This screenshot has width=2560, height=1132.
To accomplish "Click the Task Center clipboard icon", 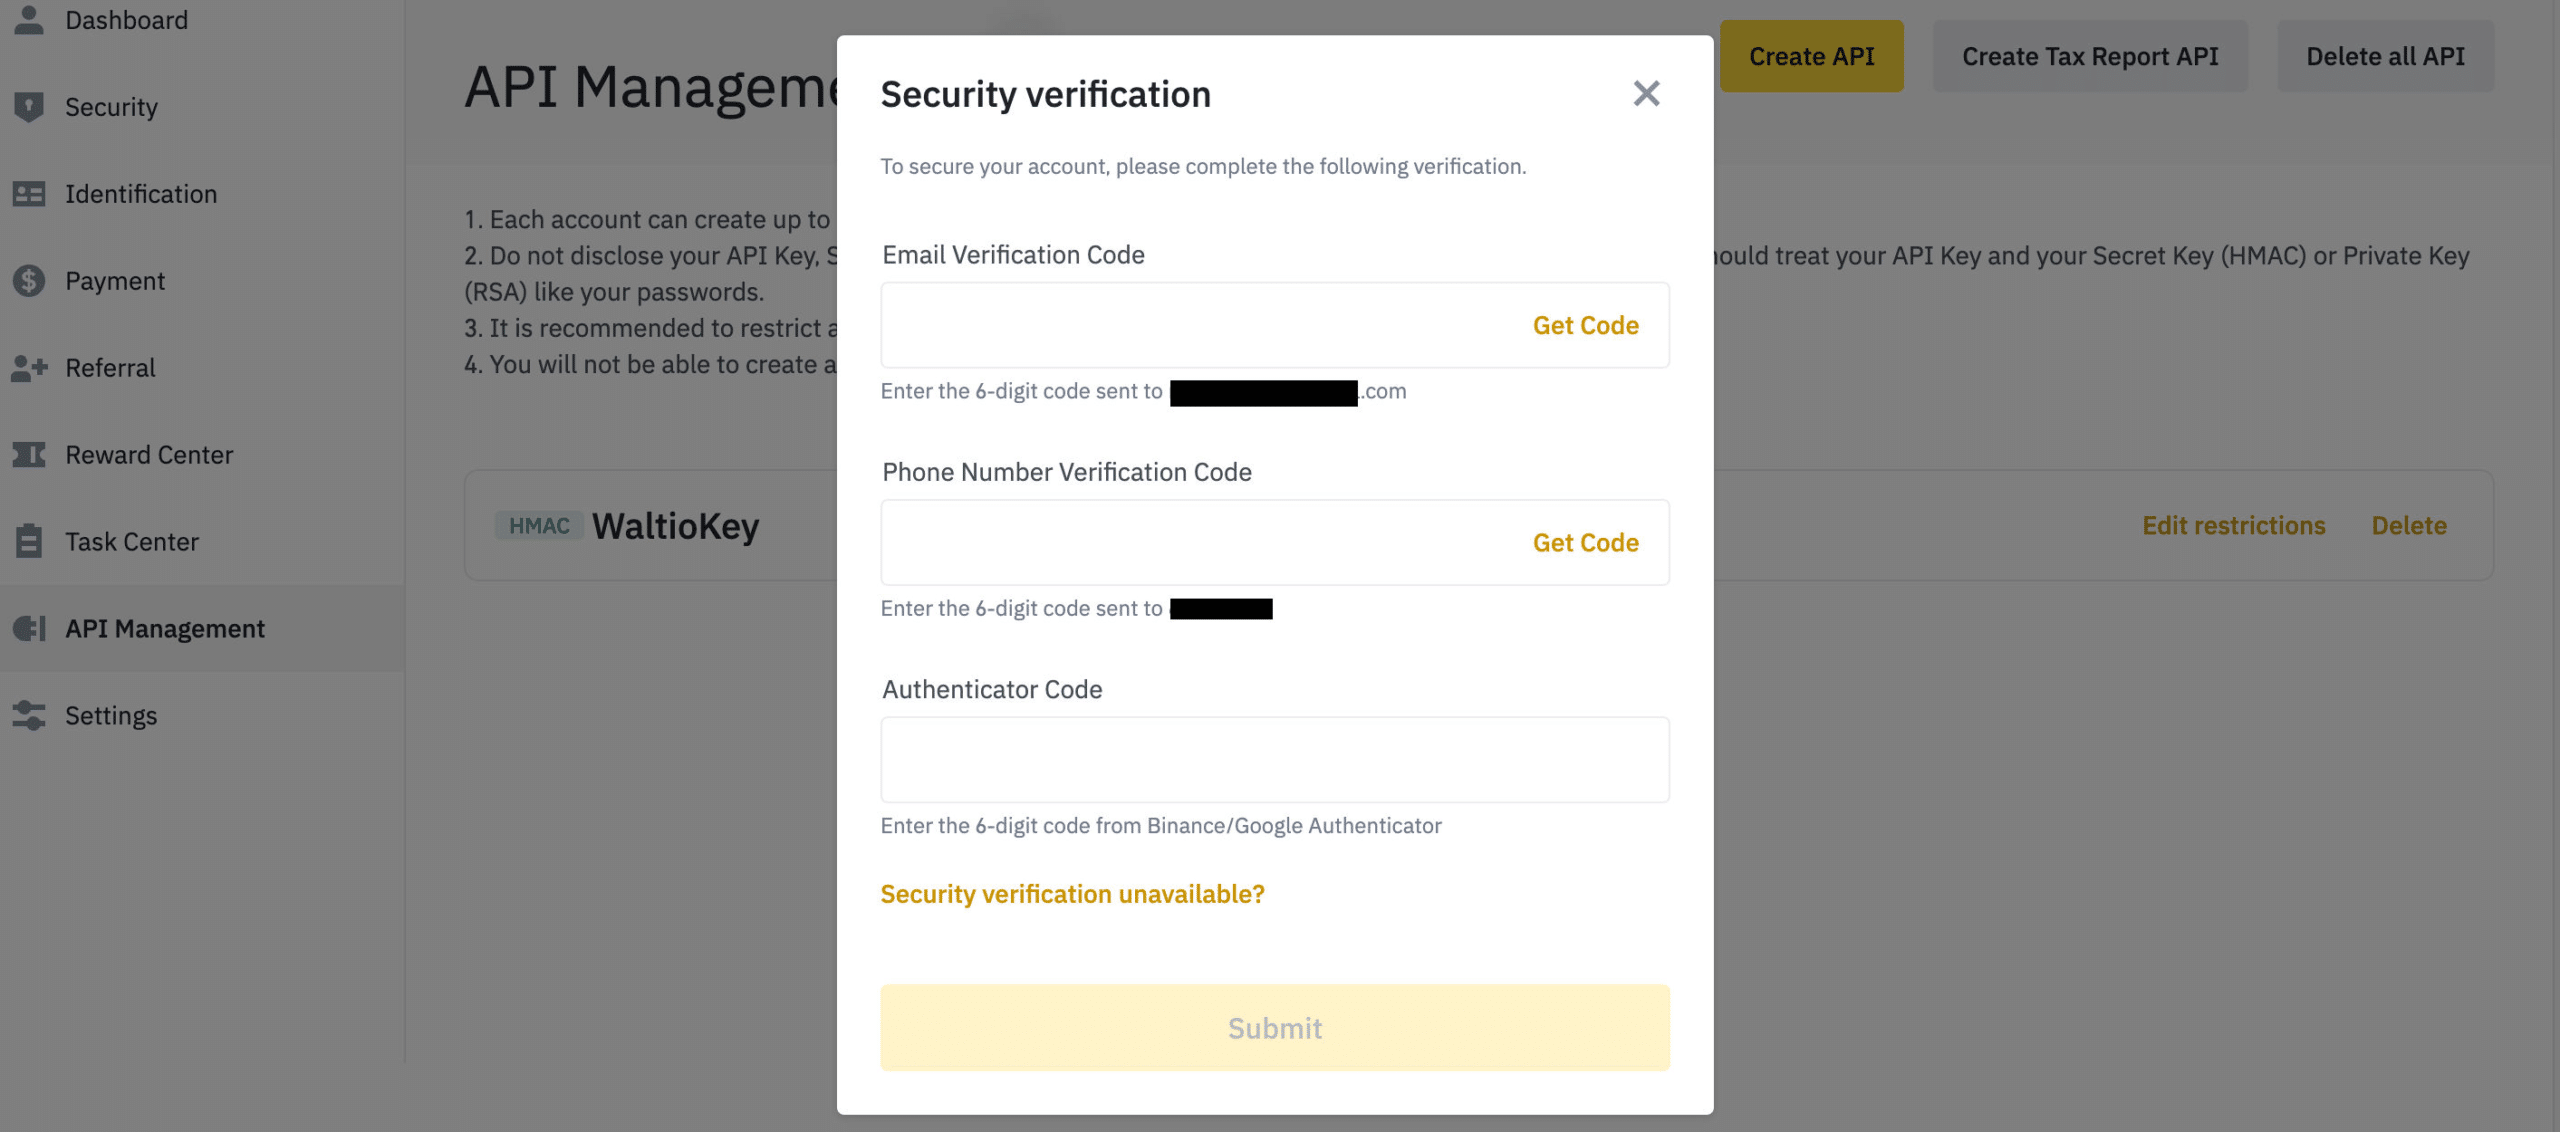I will click(x=29, y=542).
